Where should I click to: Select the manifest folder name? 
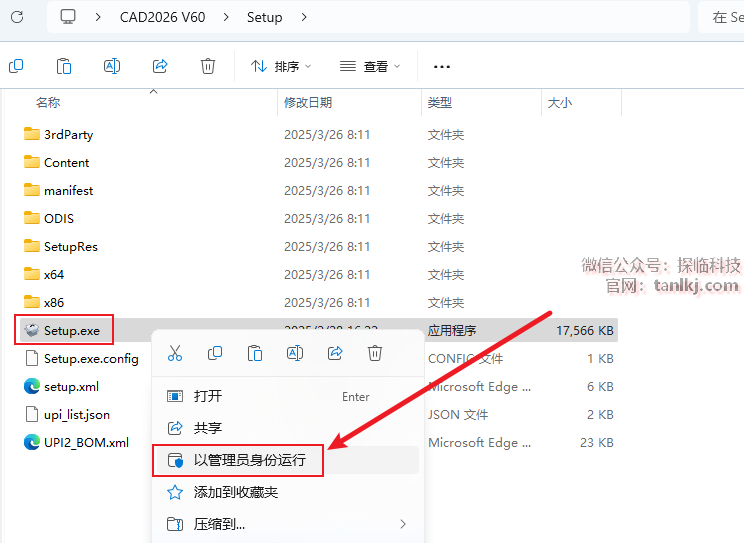[68, 190]
